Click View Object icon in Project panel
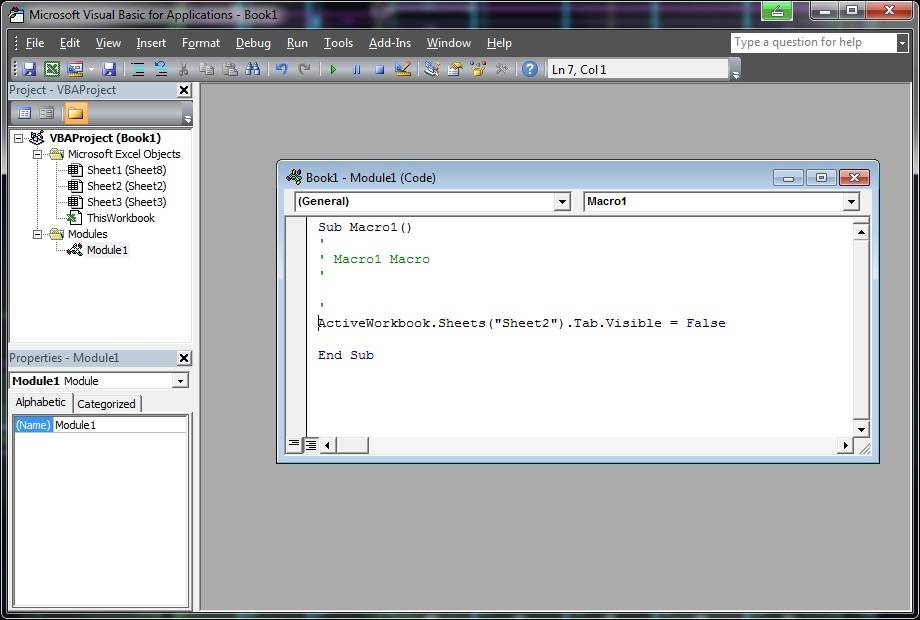Screen dimensions: 920x620 [x=46, y=113]
